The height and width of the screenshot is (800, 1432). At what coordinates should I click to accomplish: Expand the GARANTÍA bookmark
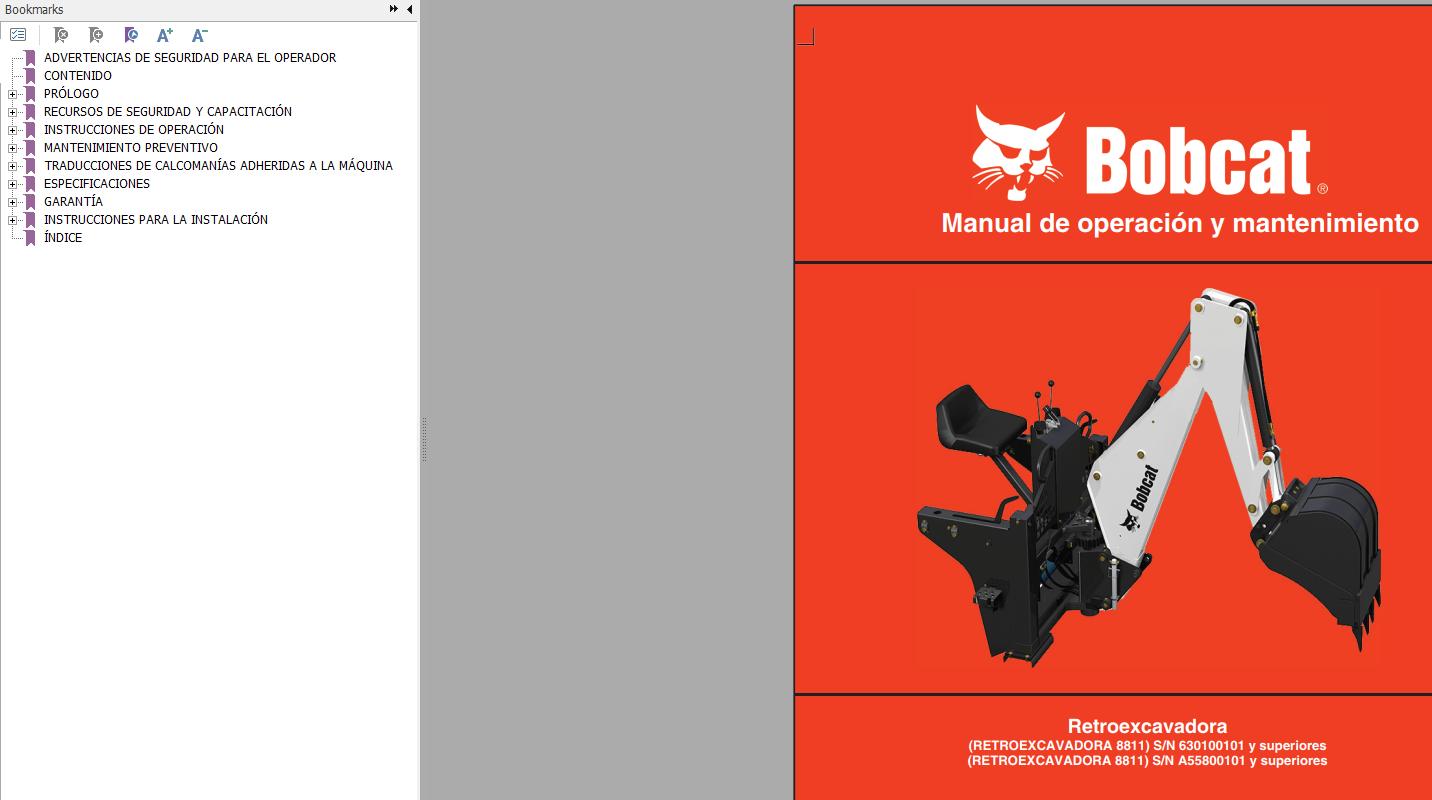[x=12, y=202]
